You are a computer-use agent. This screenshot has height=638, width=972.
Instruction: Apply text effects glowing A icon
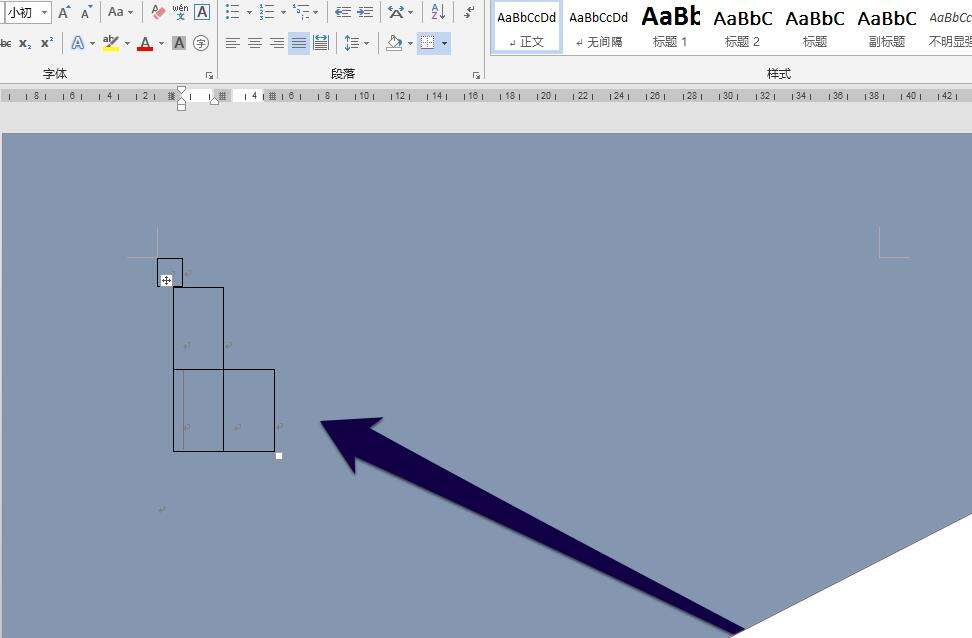[77, 43]
